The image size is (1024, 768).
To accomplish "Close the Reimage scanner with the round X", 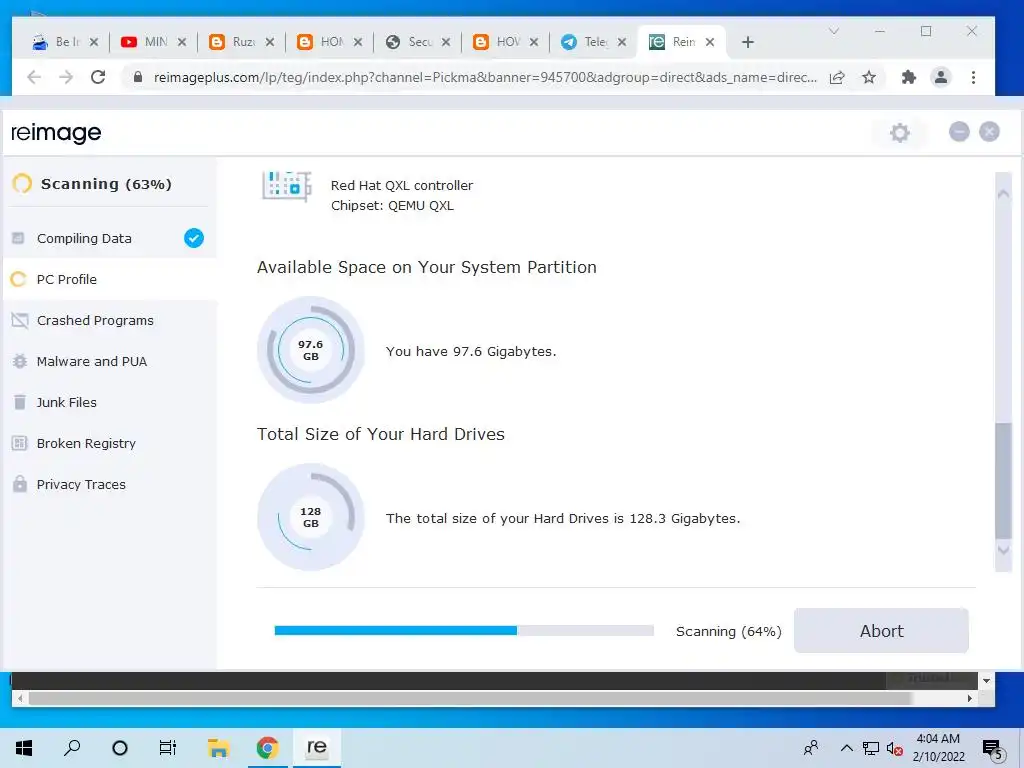I will click(989, 132).
